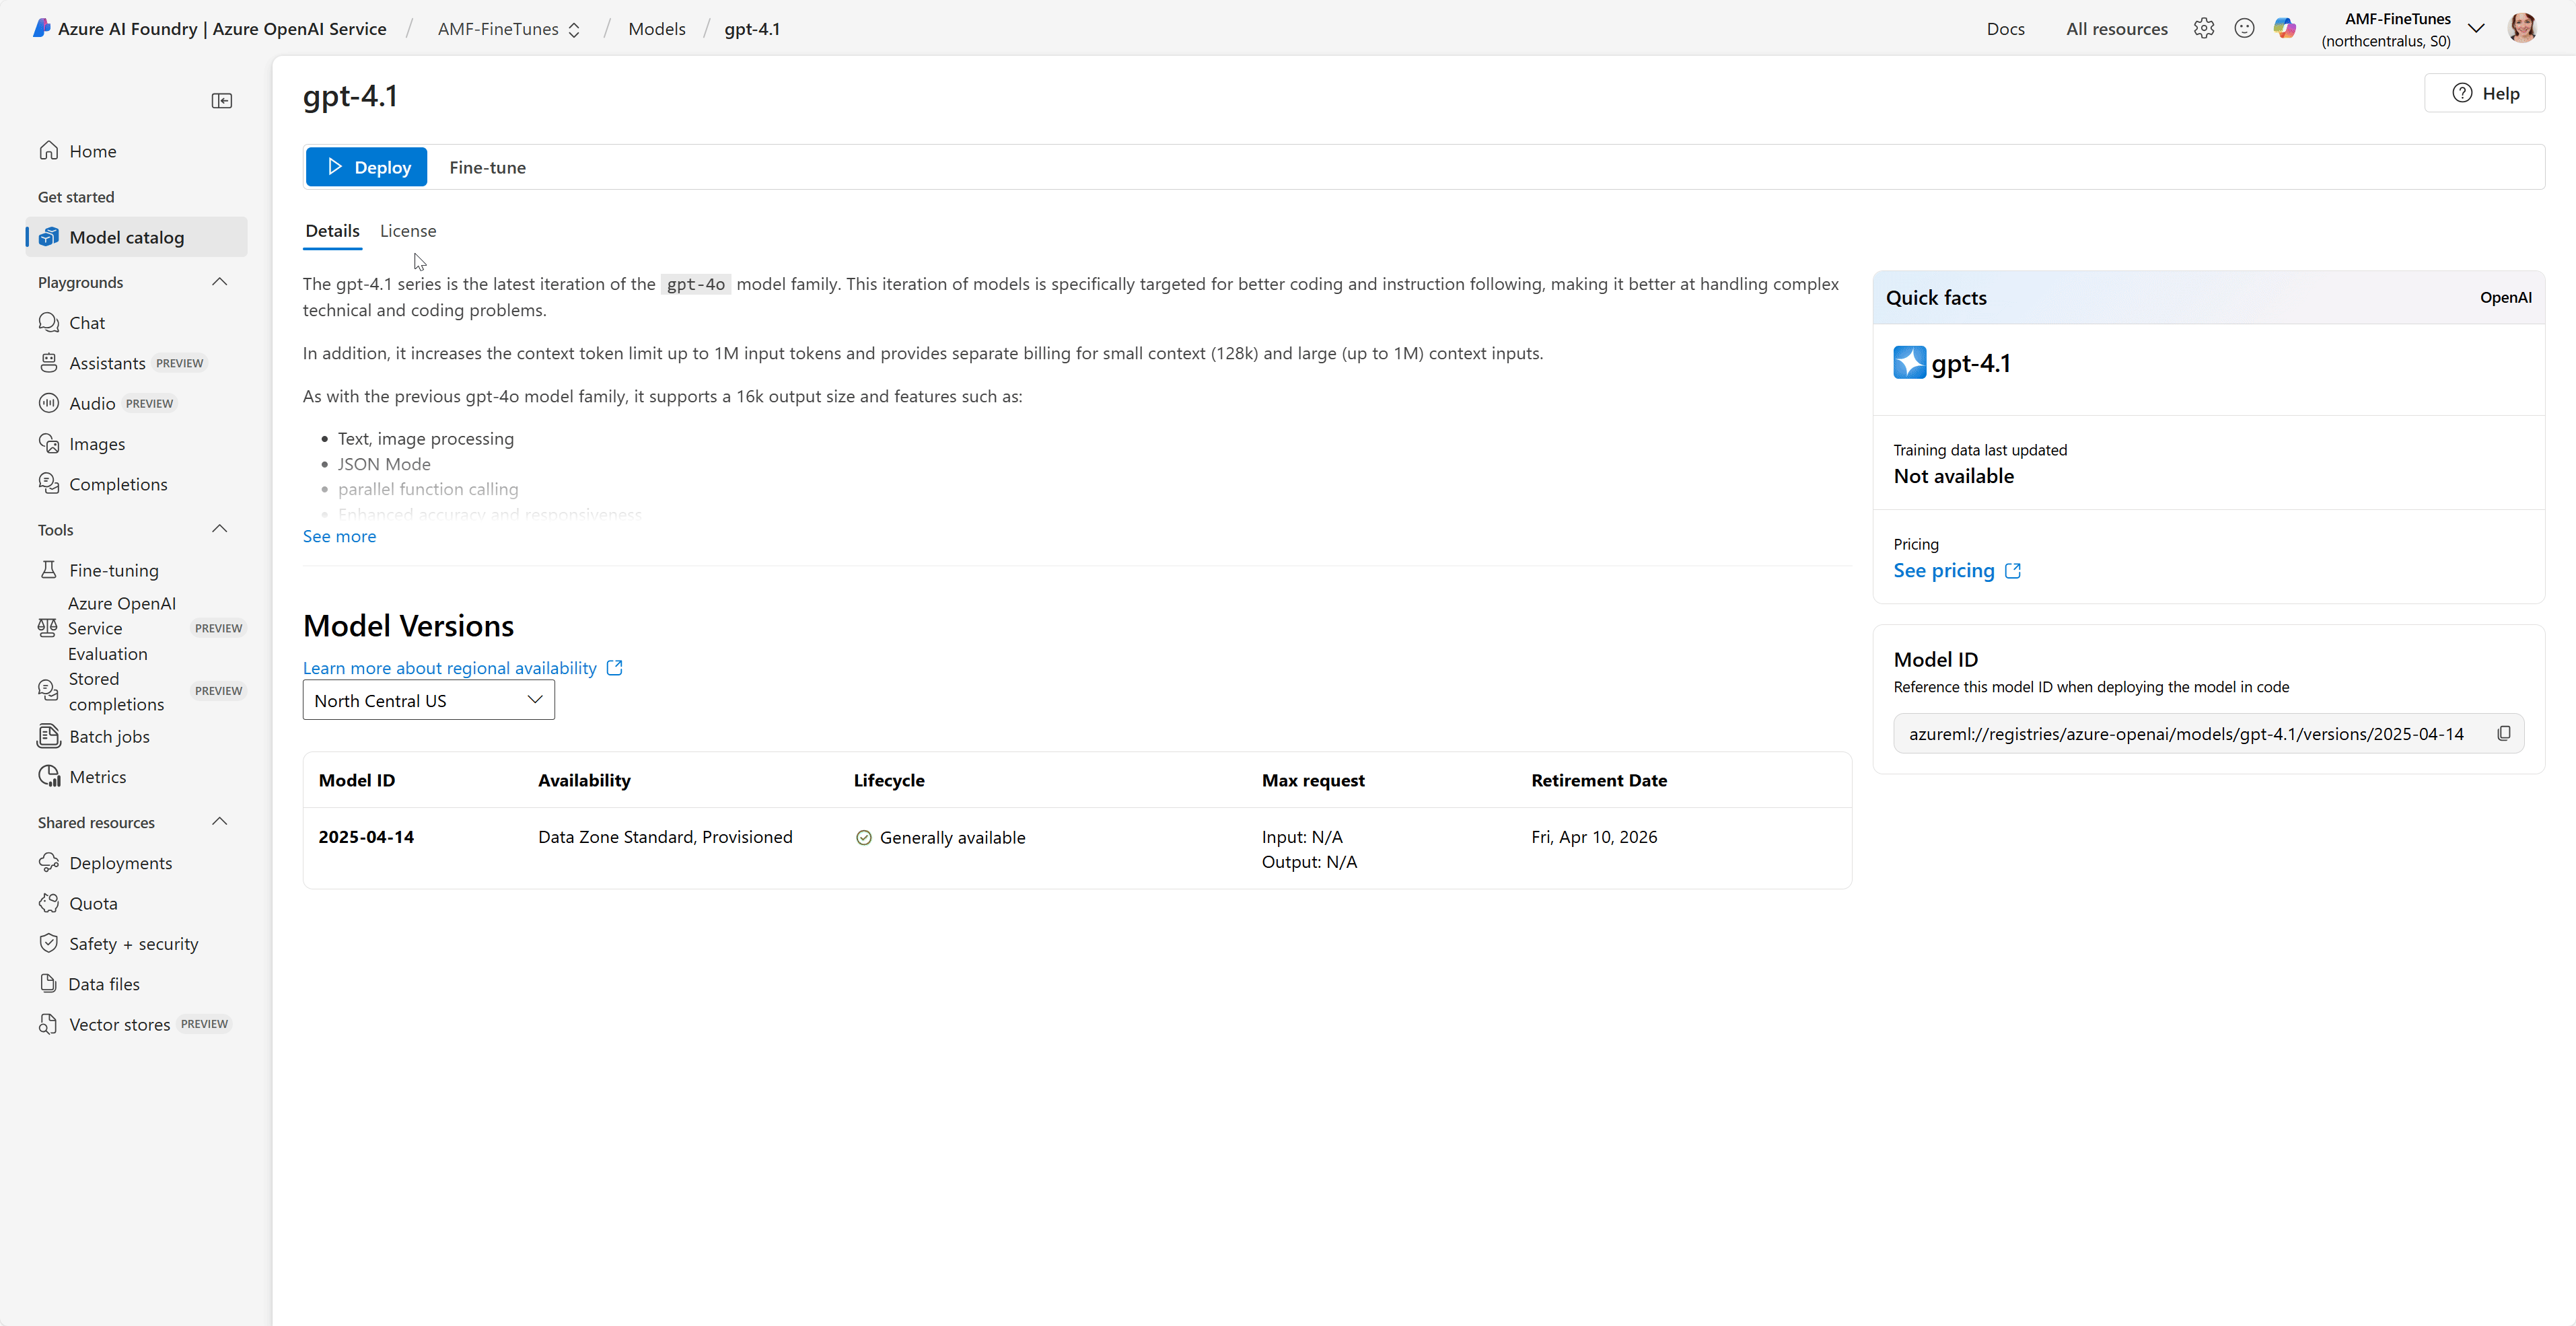Click the Deploy button
Image resolution: width=2576 pixels, height=1326 pixels.
pyautogui.click(x=367, y=167)
